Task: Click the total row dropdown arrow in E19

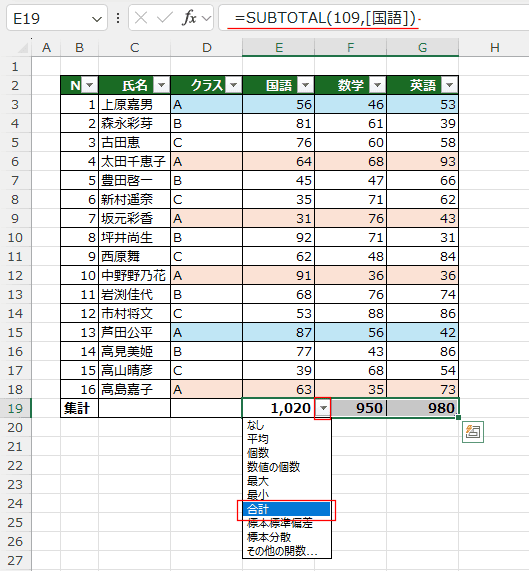Action: coord(323,408)
